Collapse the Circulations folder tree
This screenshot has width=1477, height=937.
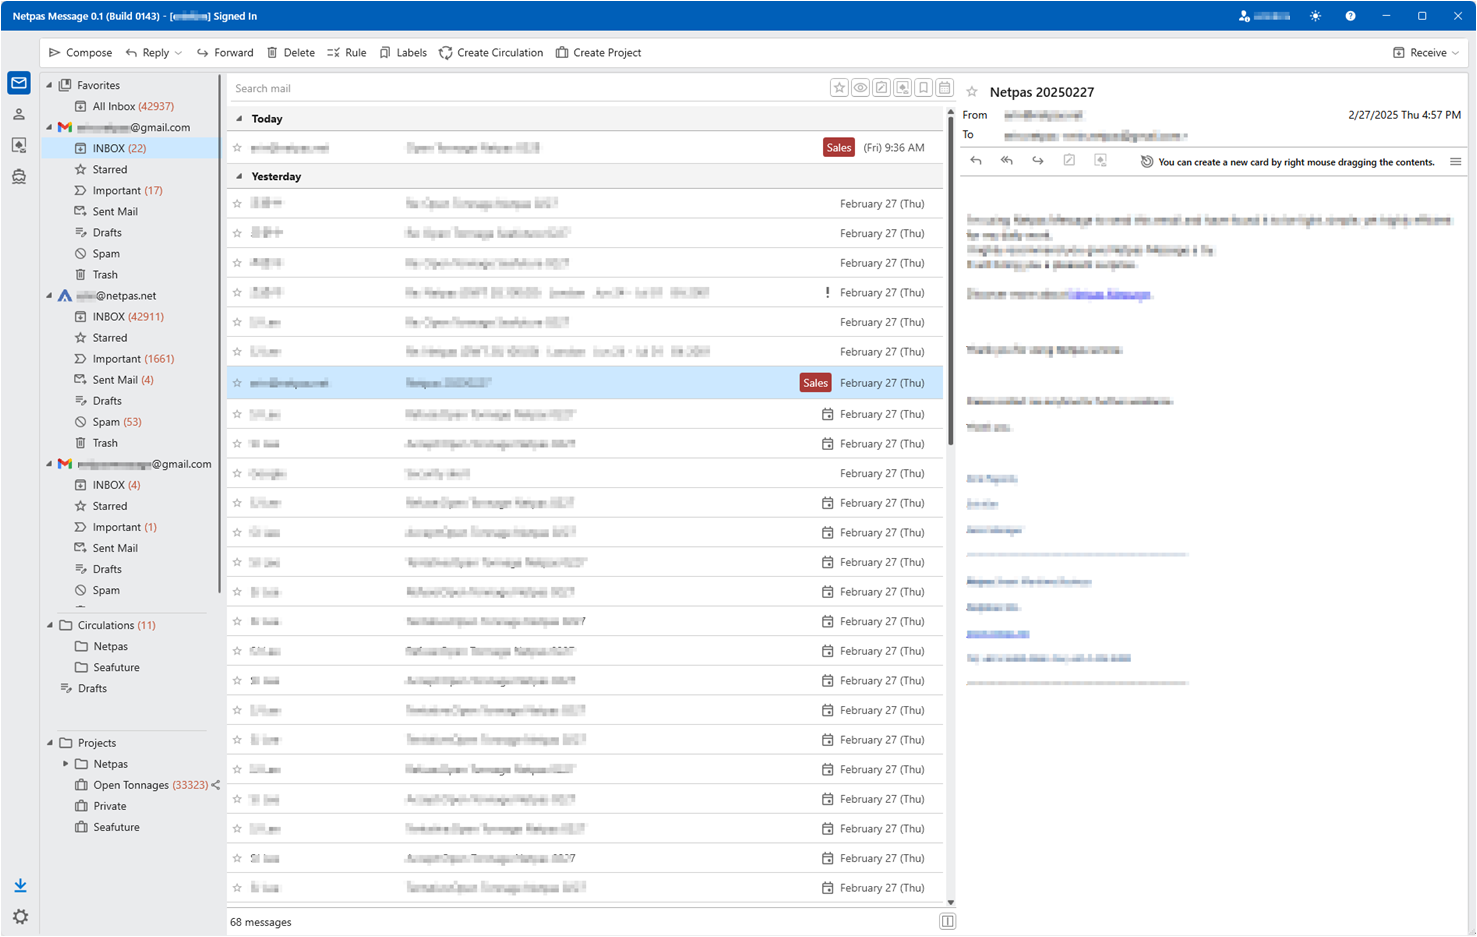pos(50,625)
